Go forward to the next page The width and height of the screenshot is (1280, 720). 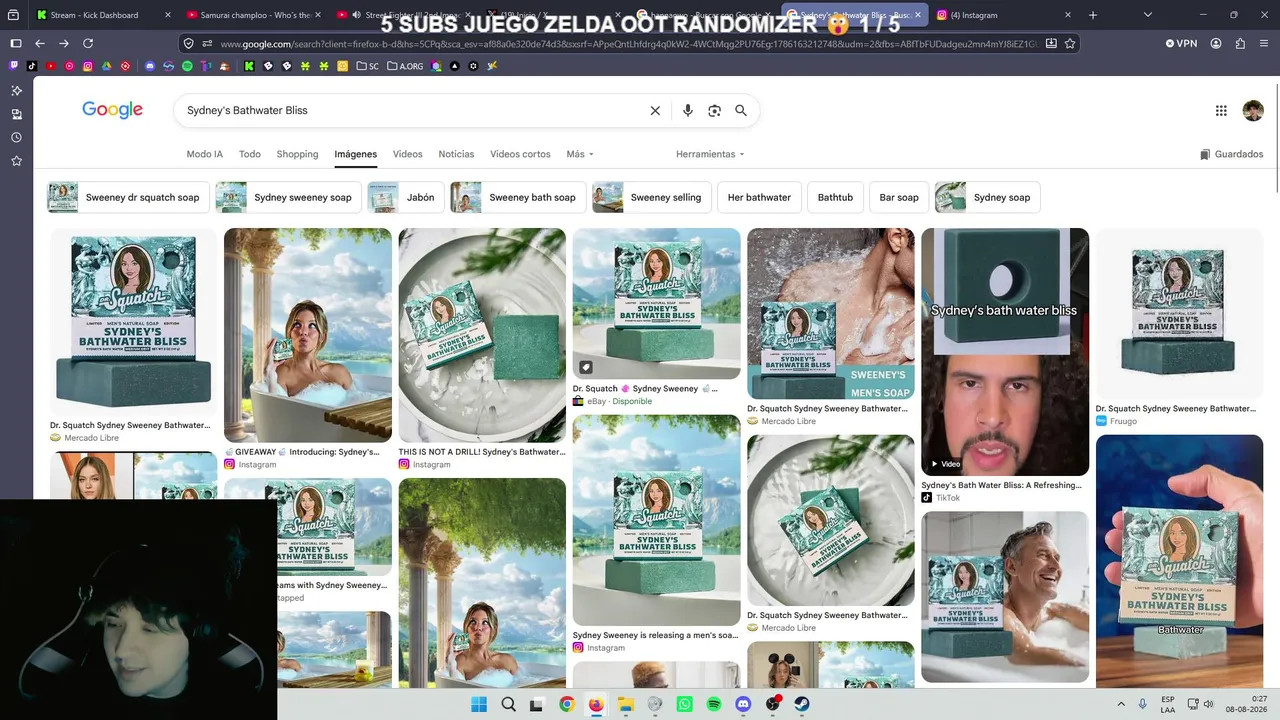(64, 44)
